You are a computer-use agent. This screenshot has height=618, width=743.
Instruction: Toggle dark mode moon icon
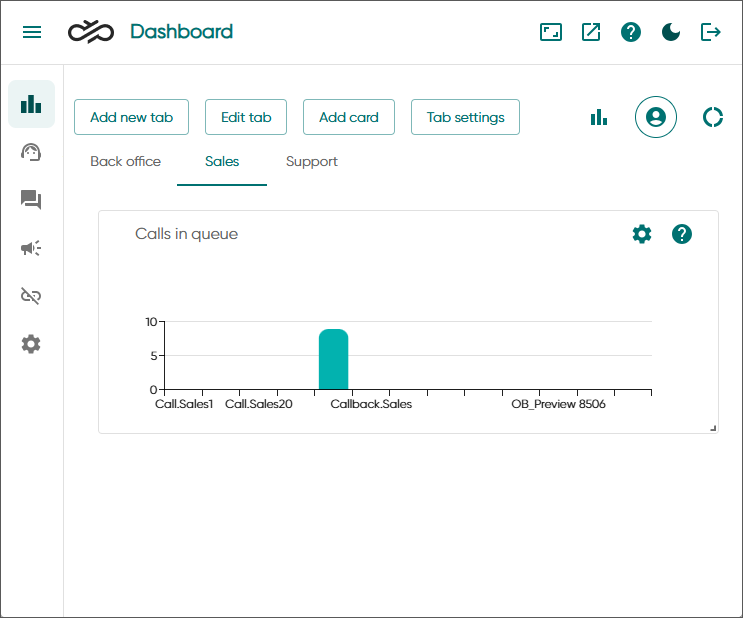click(671, 32)
